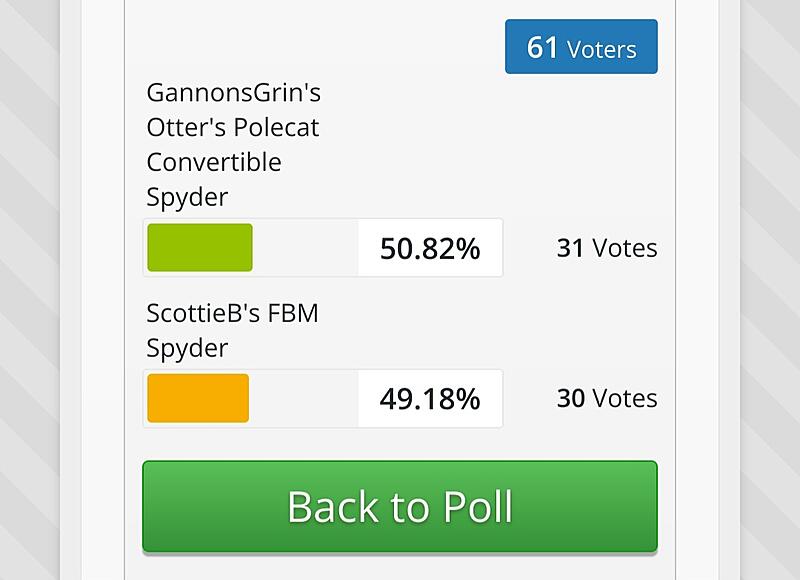This screenshot has width=800, height=580.
Task: Click the 31 Votes label
Action: coord(607,248)
